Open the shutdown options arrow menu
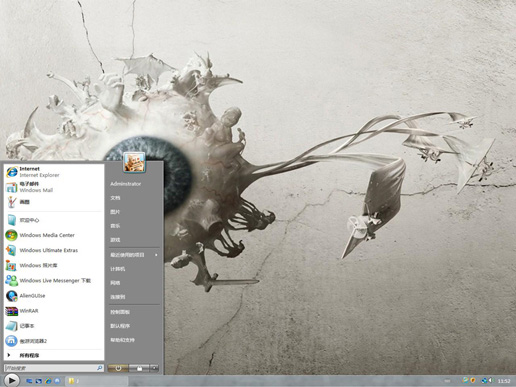The image size is (516, 387). tap(154, 368)
